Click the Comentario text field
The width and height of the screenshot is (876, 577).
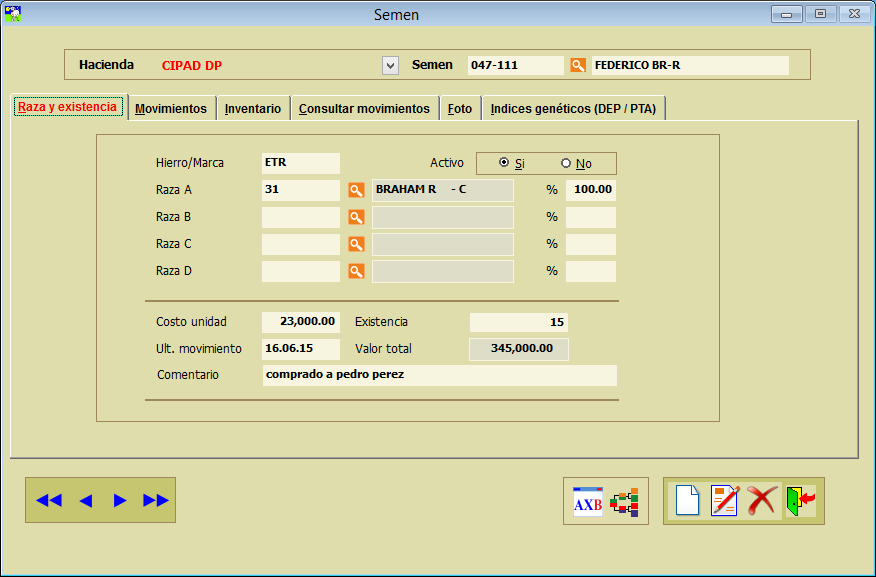pyautogui.click(x=439, y=375)
